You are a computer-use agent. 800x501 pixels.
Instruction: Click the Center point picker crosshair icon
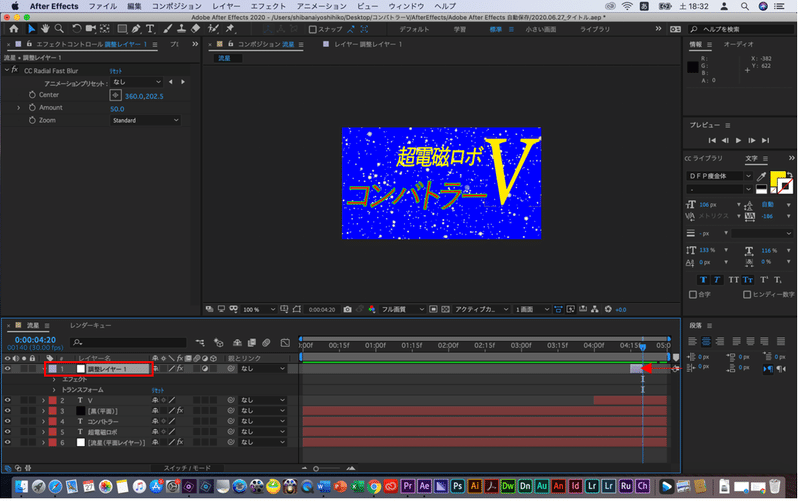[115, 95]
